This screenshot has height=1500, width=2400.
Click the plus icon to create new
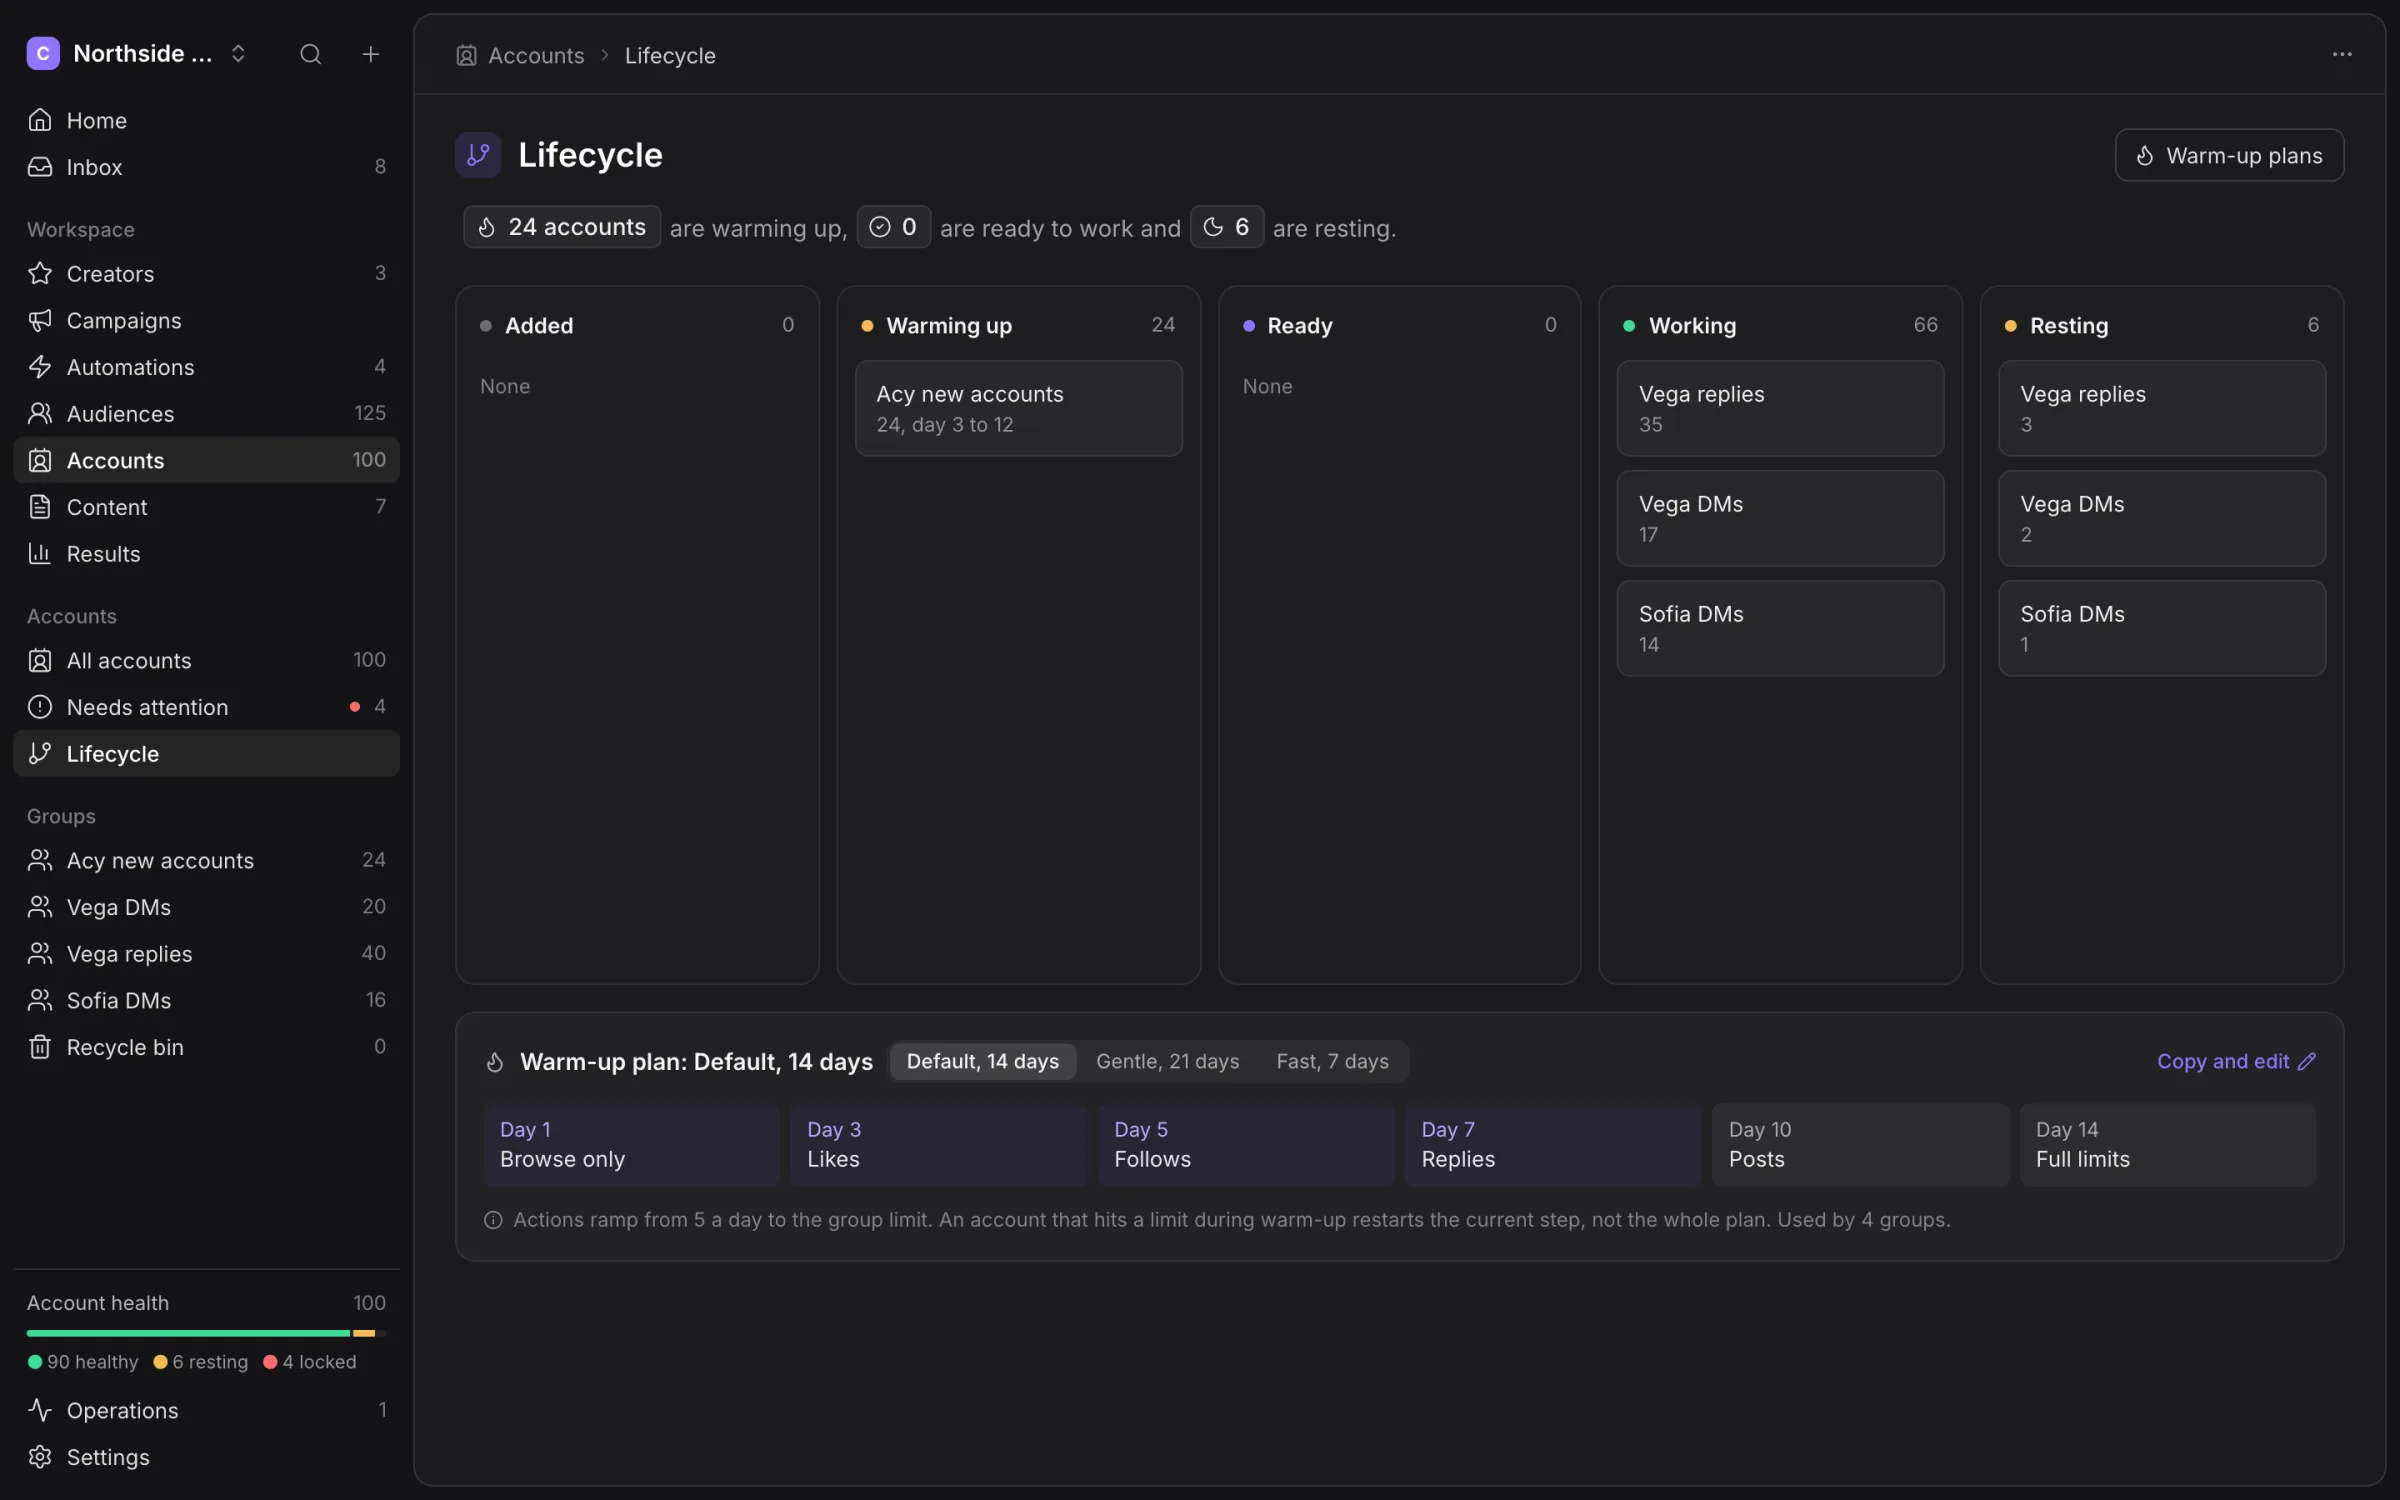(370, 54)
